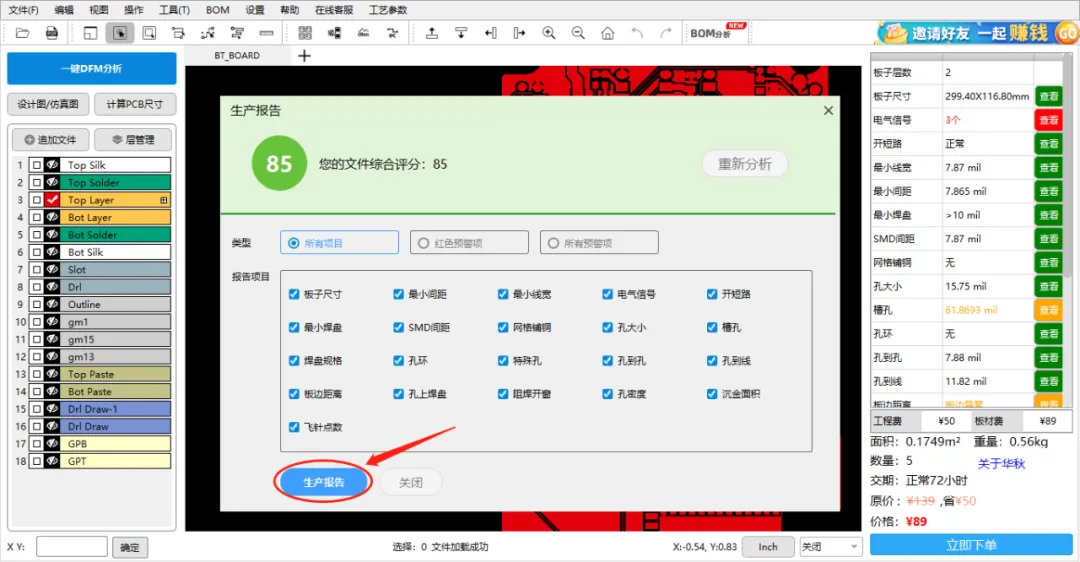Click the window layout toolbar icon
The width and height of the screenshot is (1080, 562).
[90, 33]
